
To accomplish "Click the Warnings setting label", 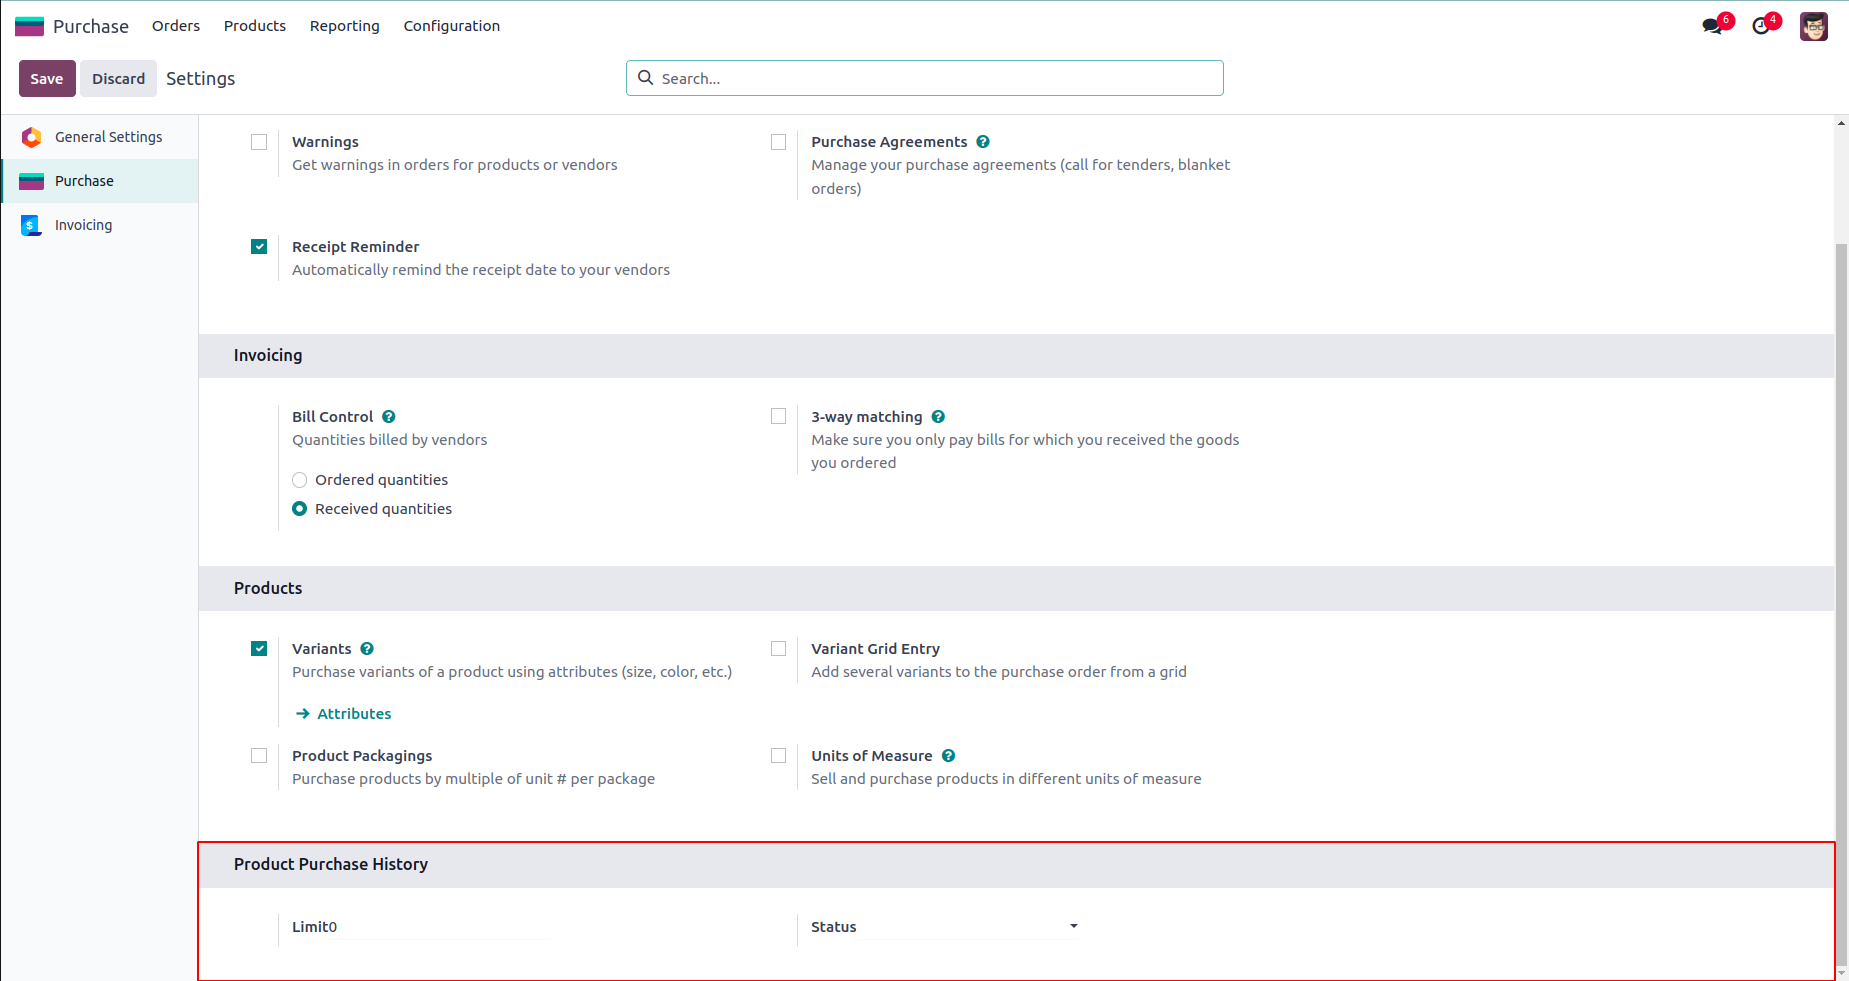I will 325,142.
